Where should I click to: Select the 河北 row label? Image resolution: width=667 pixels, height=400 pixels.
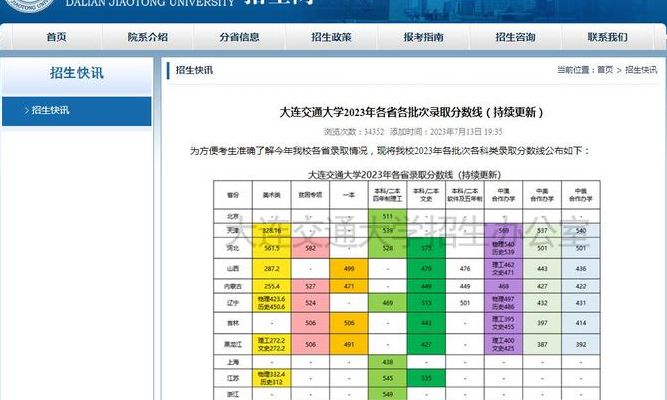tap(233, 248)
